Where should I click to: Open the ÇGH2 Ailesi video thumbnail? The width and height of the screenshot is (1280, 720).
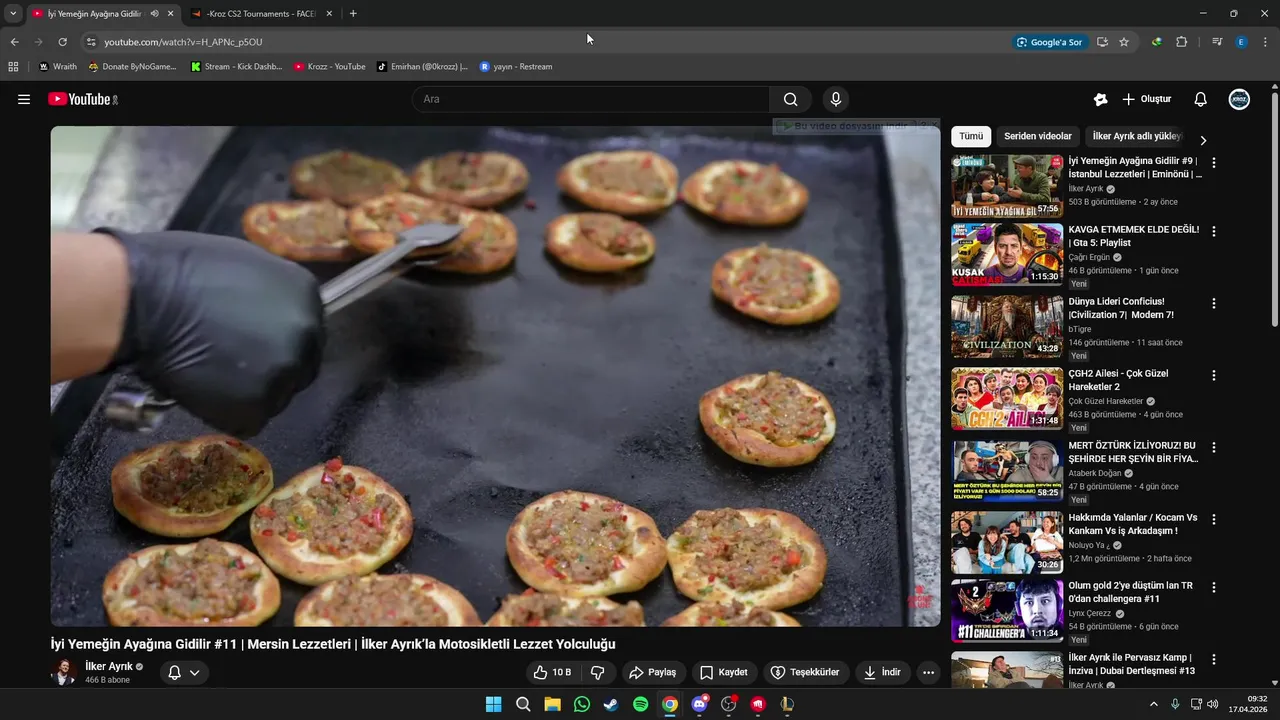tap(1007, 398)
